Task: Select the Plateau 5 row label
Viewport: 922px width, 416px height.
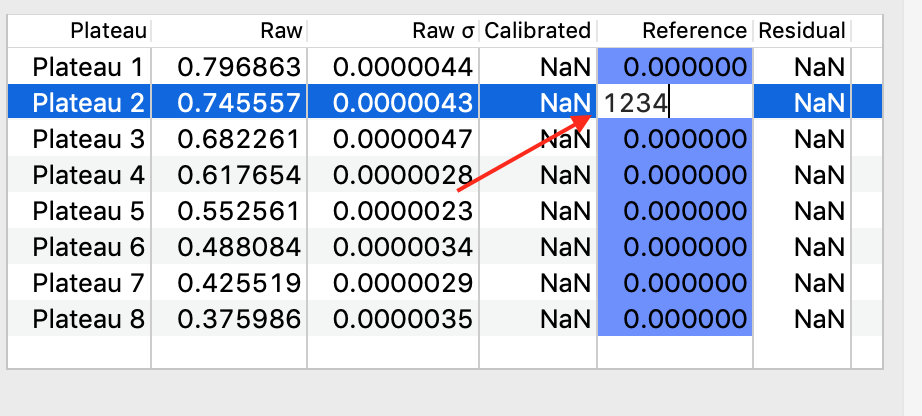Action: 88,211
